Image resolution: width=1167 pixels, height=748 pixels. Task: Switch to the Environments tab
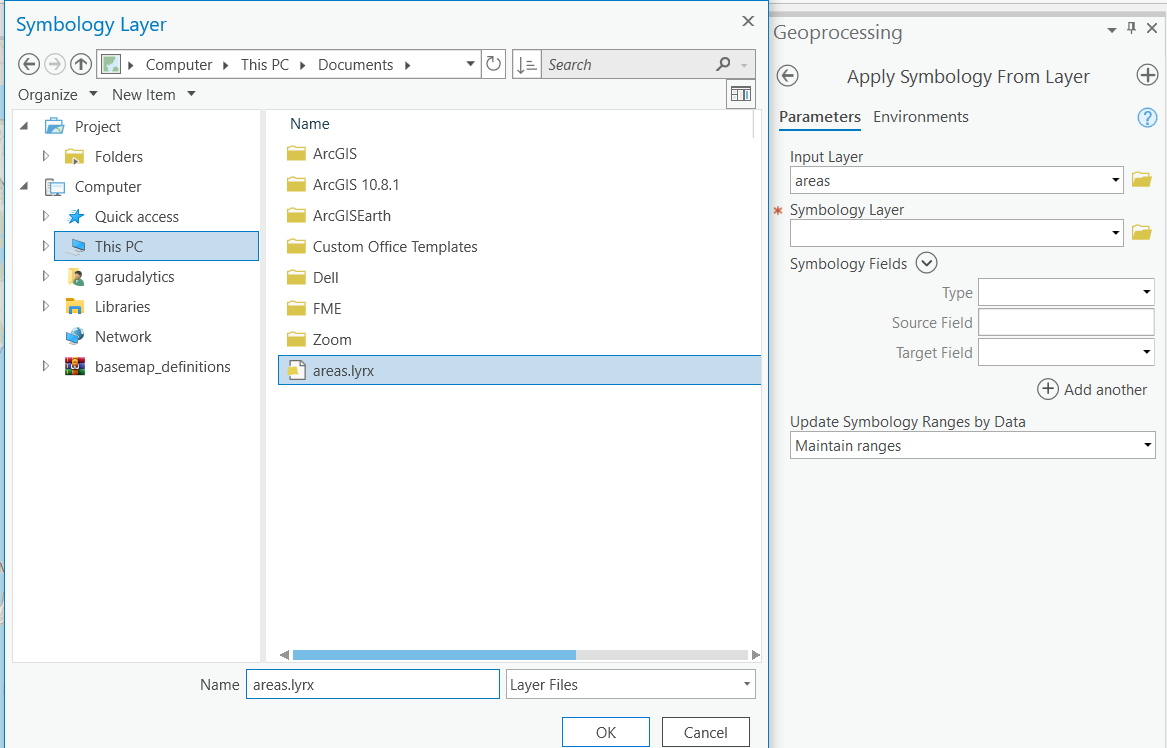(x=920, y=116)
